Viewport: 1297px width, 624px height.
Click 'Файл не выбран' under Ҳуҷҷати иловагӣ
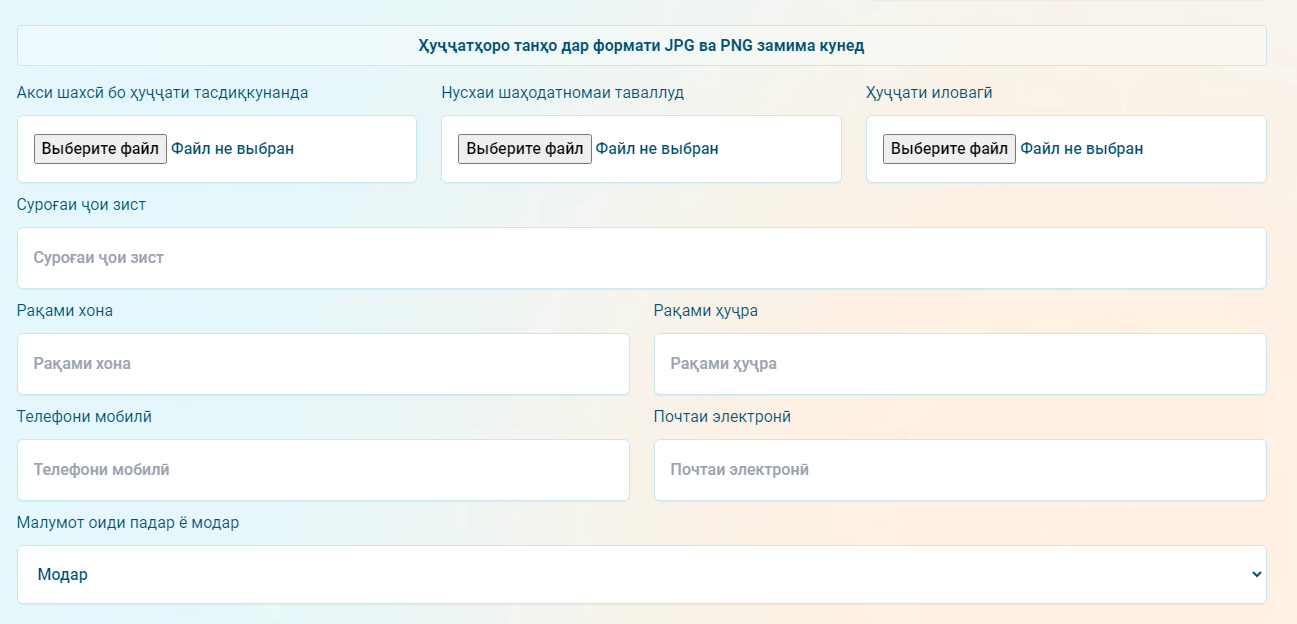[x=1081, y=149]
